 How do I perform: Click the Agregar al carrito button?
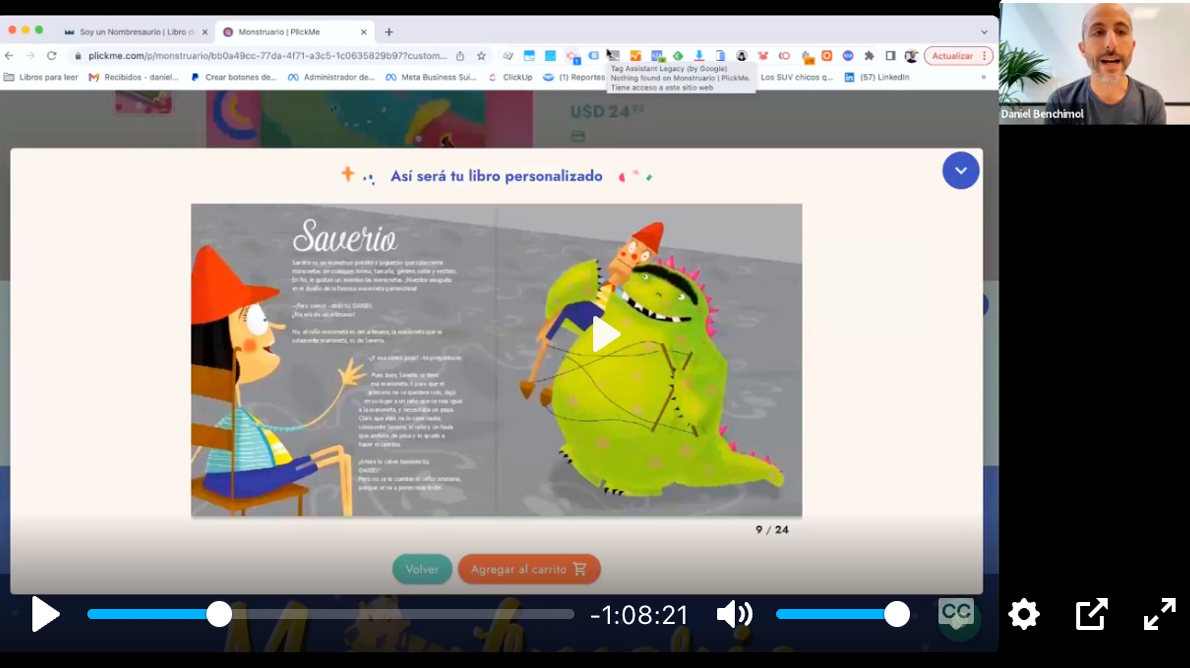coord(529,569)
